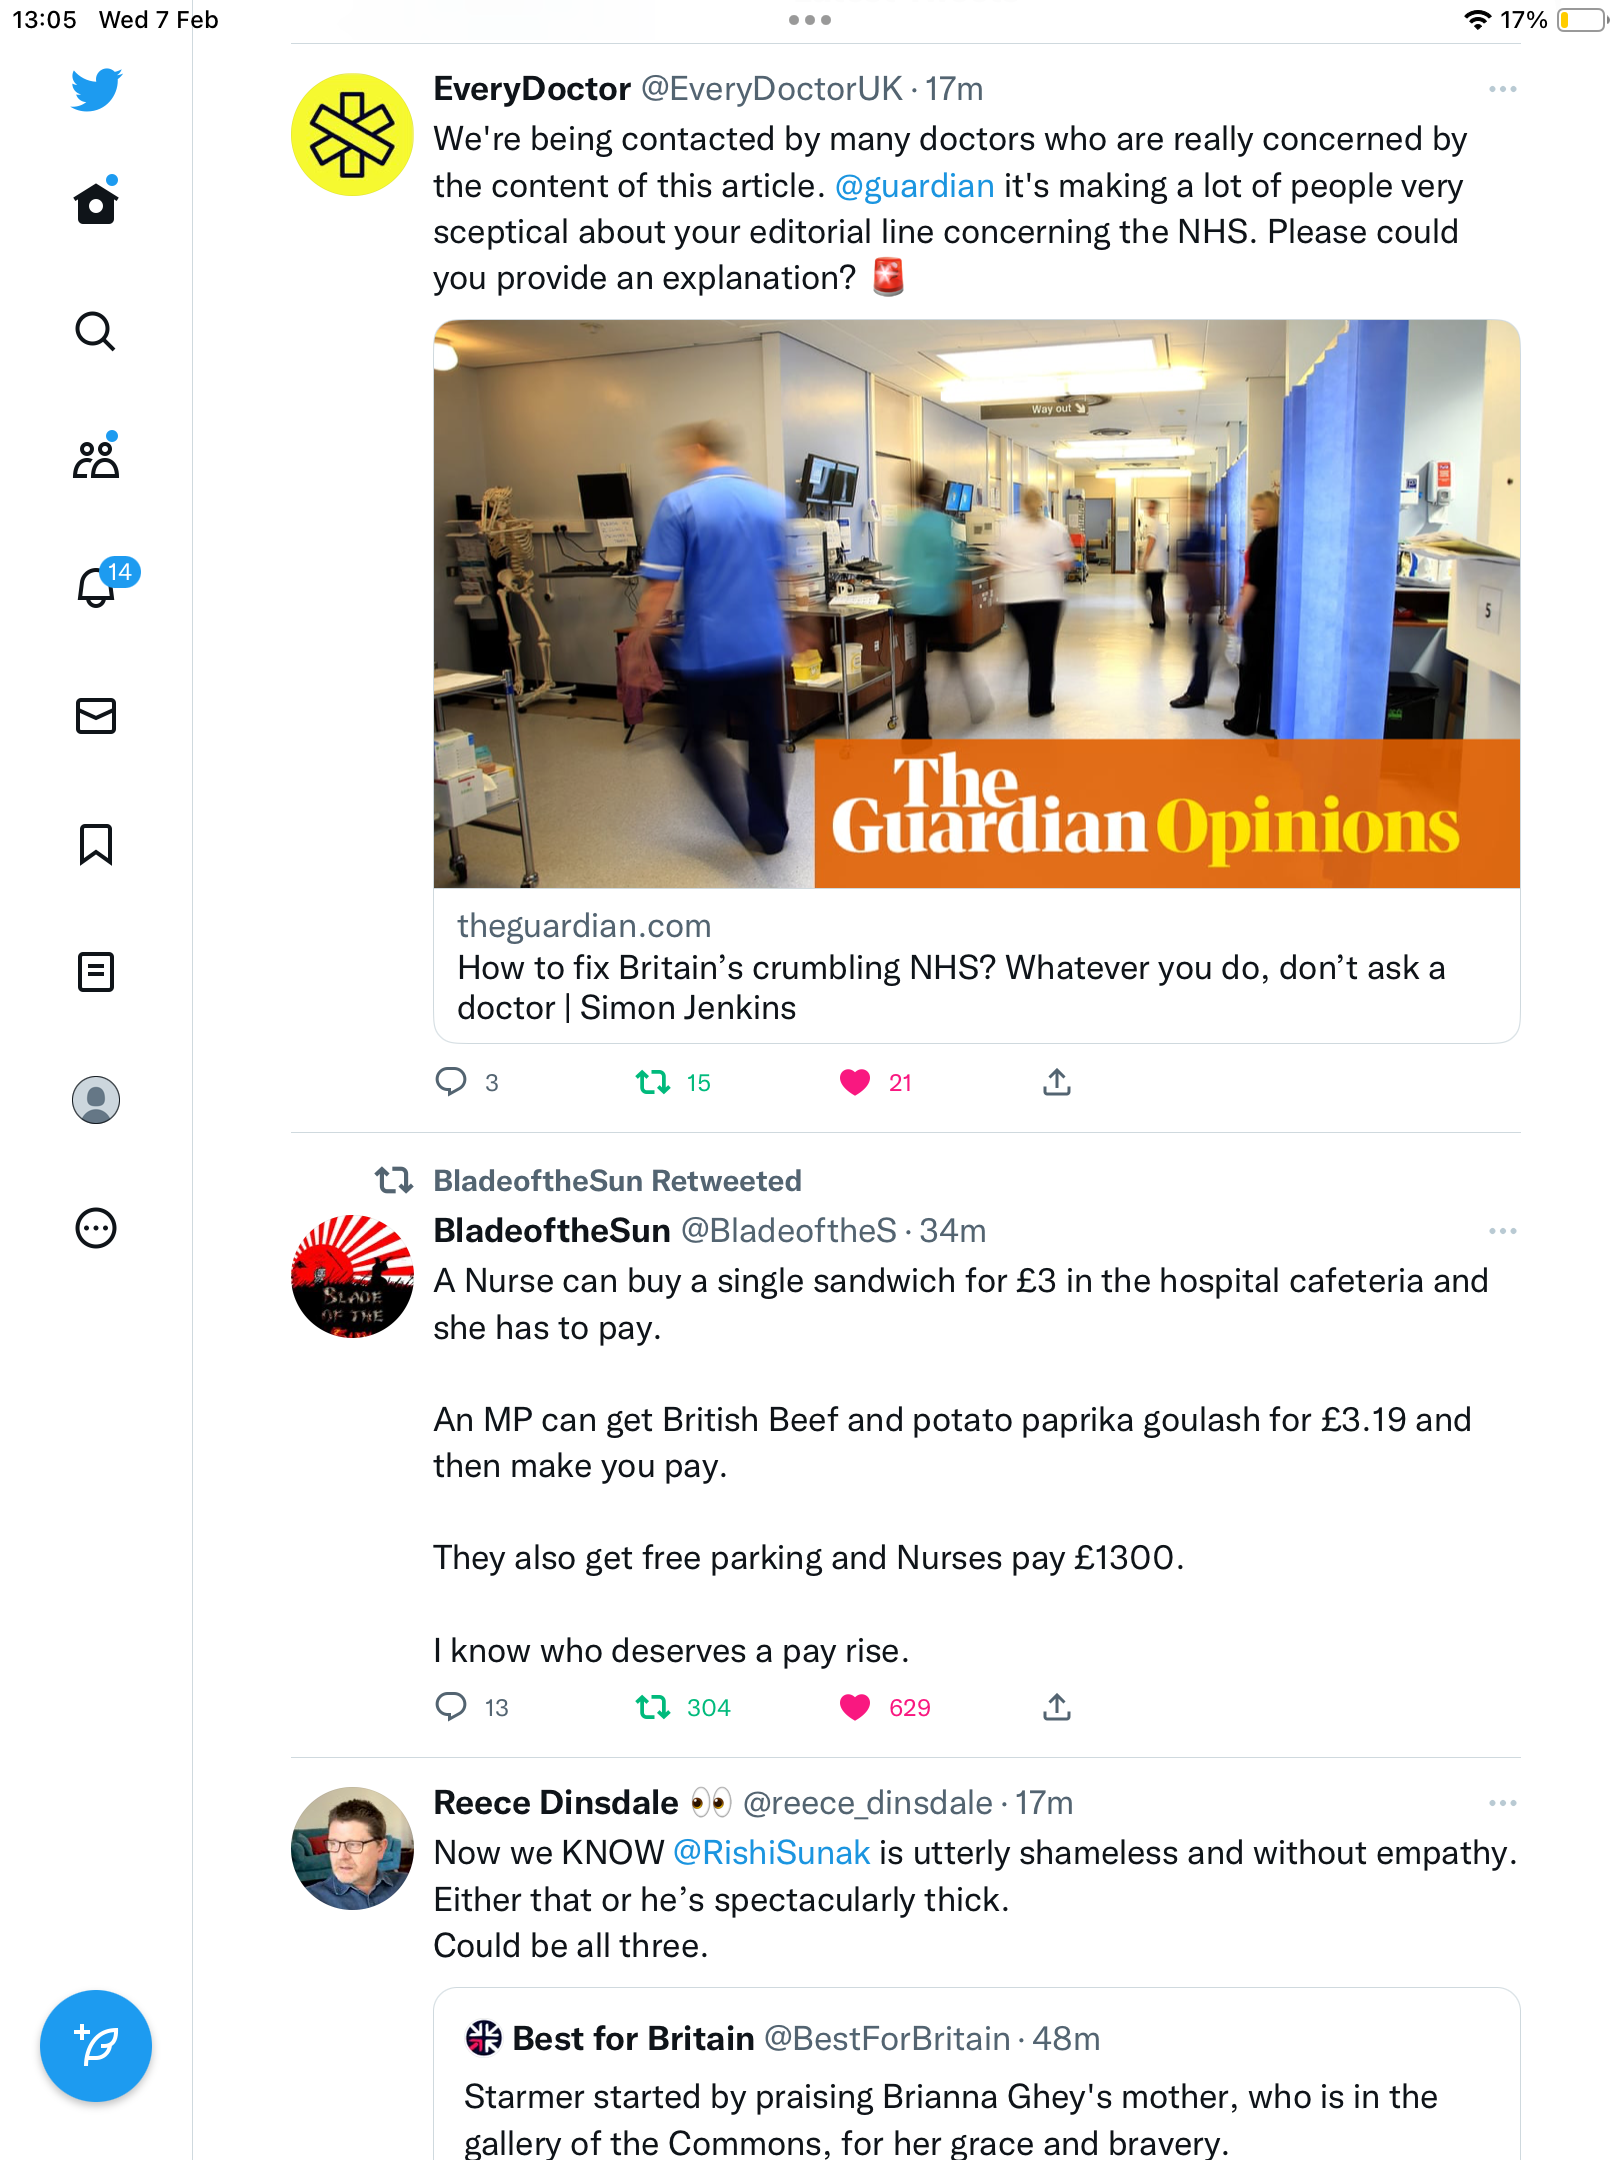Open the Guardian Opinions article image card

point(977,604)
